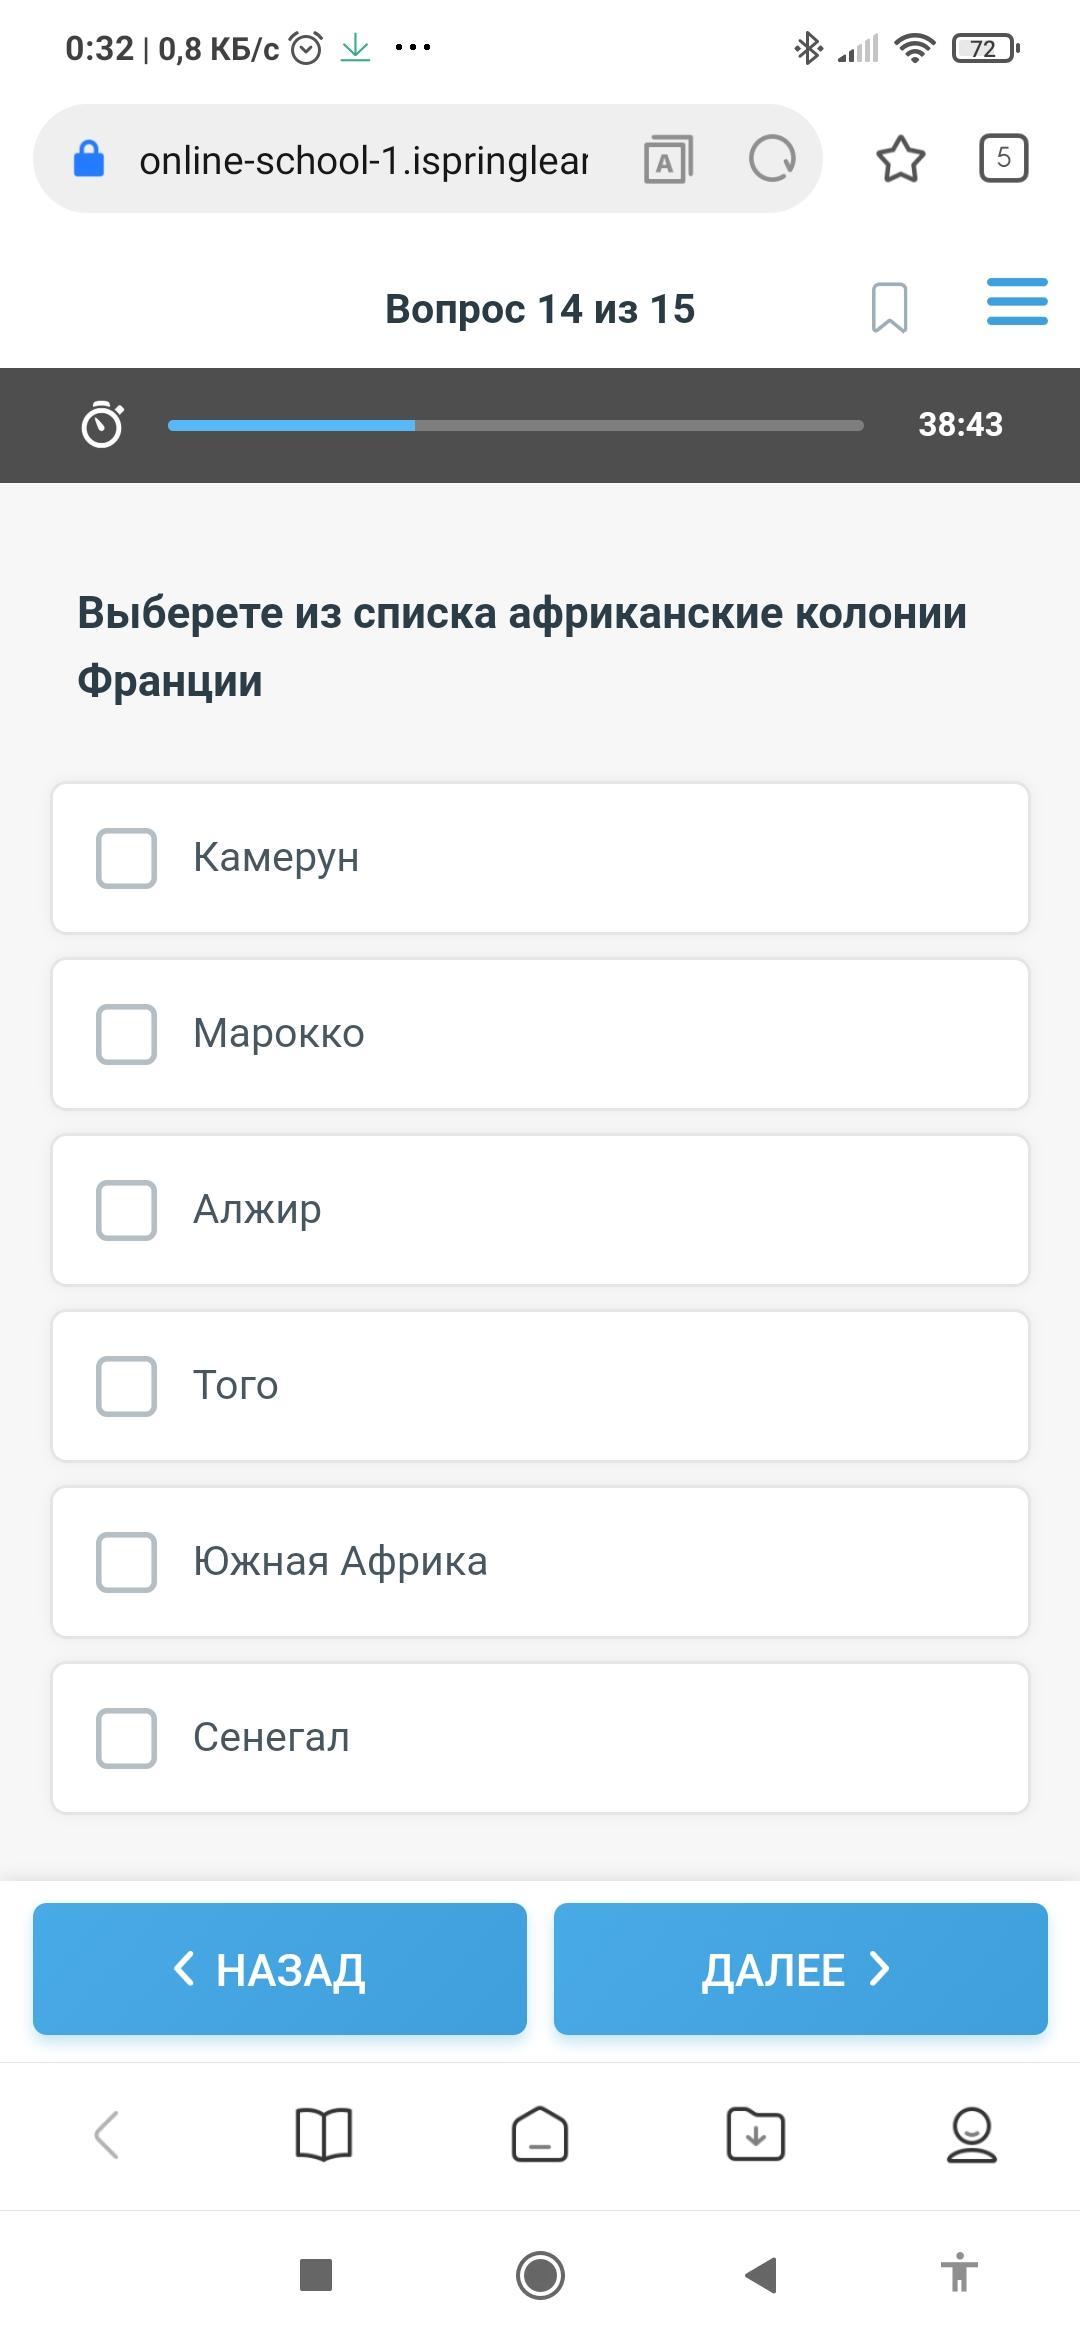Click the НАЗАД button
Viewport: 1080px width, 2340px height.
[280, 1969]
